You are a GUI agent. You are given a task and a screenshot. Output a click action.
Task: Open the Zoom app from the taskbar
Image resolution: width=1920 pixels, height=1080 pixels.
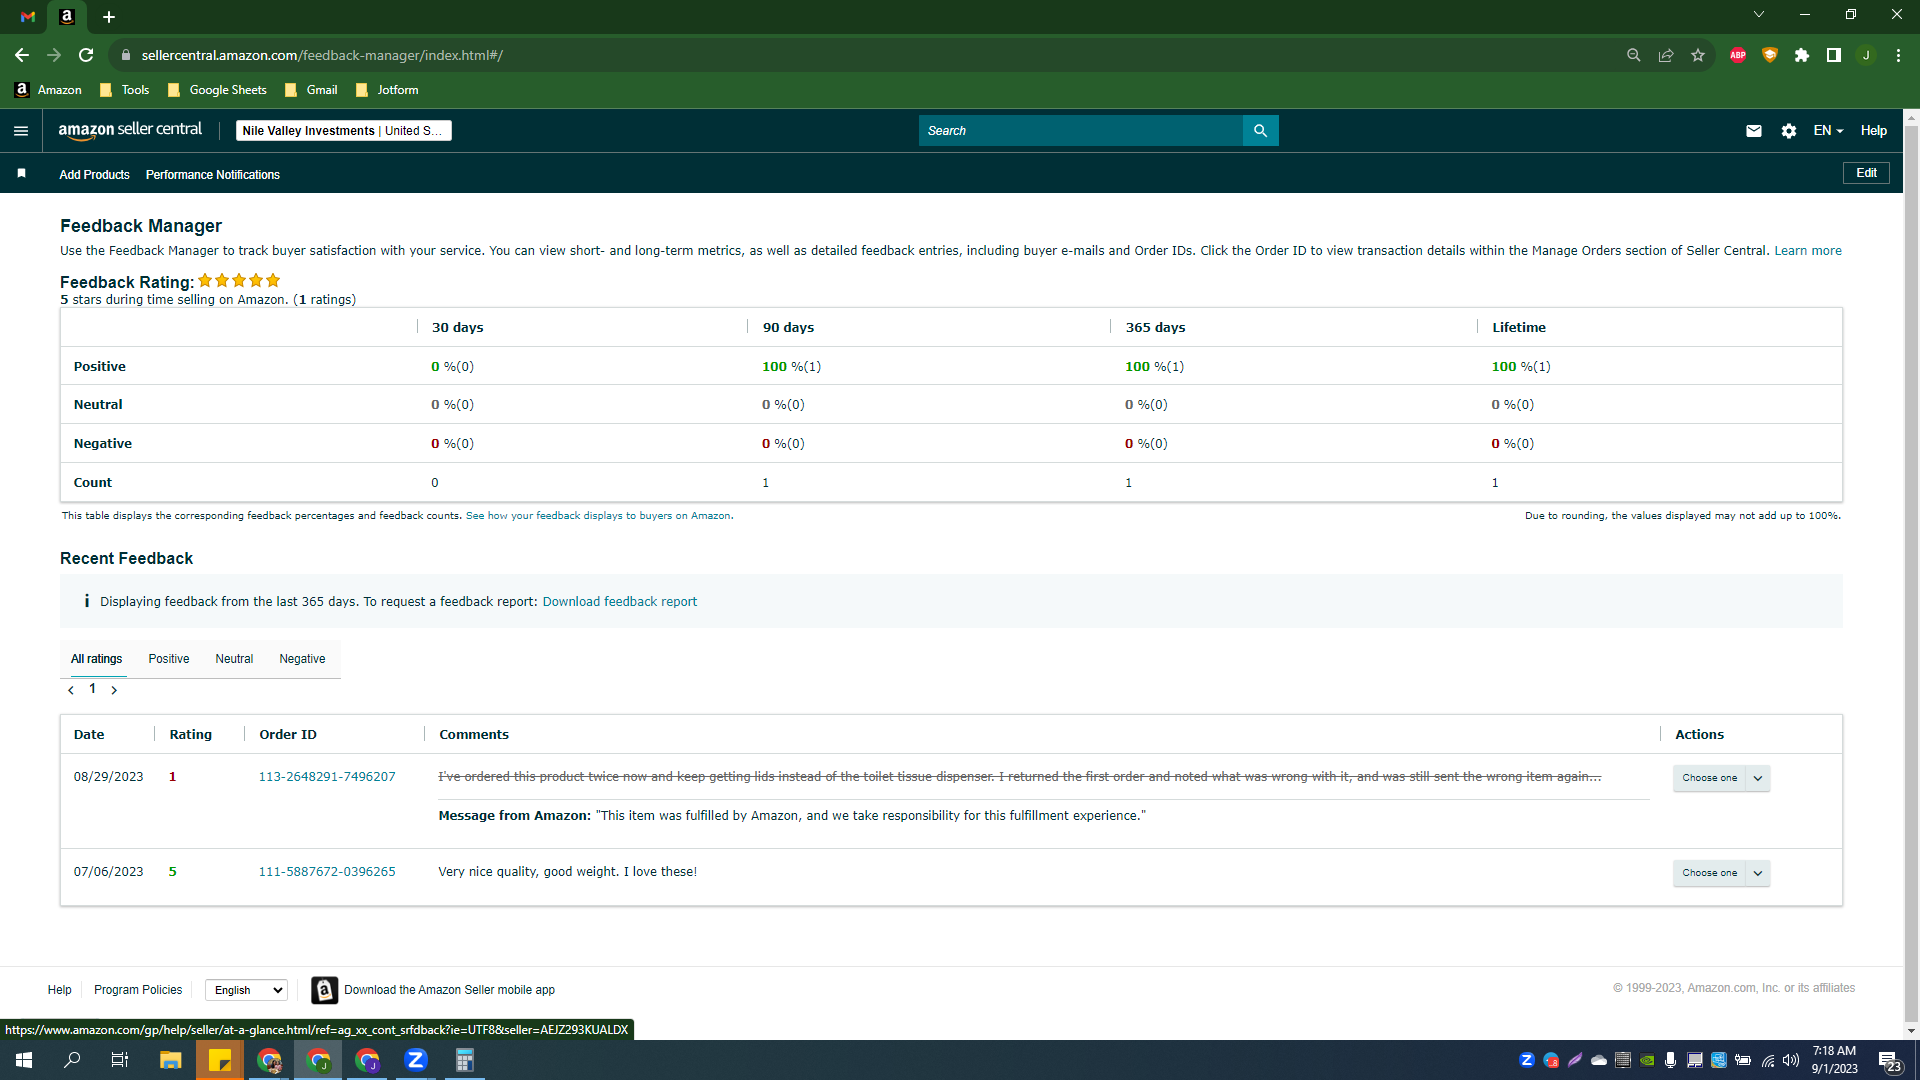click(416, 1060)
